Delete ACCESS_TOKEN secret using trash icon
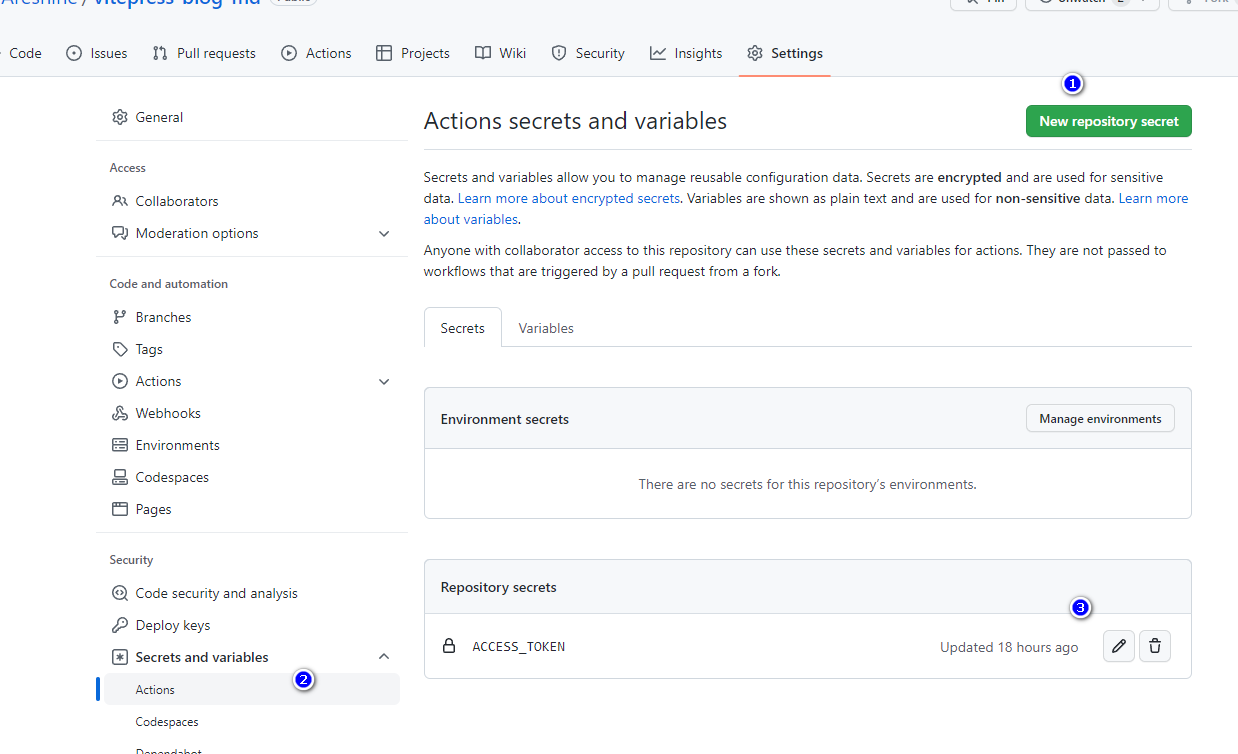Screen dimensions: 1238x754 pos(1155,646)
